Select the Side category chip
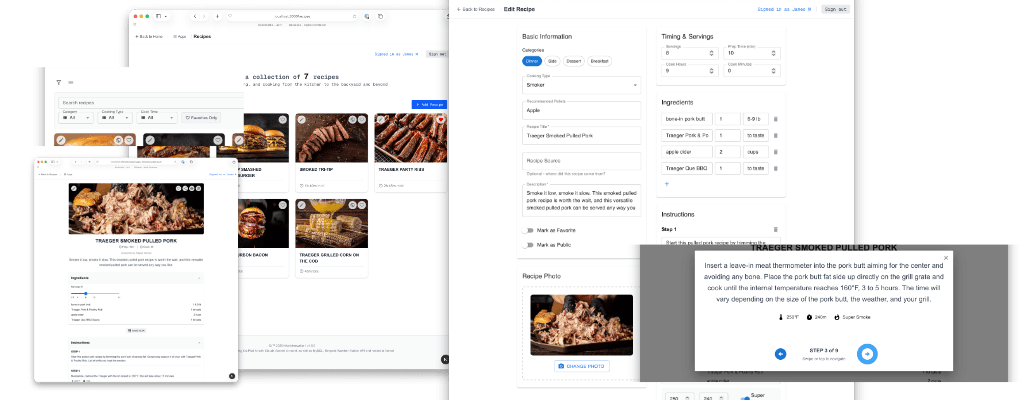The image size is (1024, 400). pos(552,61)
